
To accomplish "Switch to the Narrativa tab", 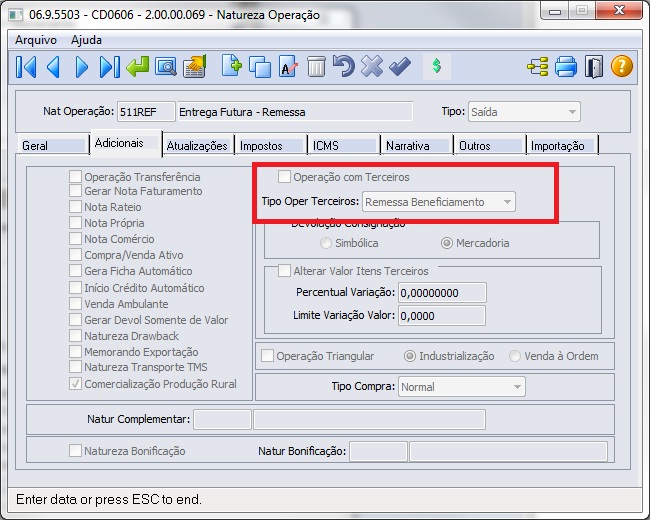I will (417, 146).
